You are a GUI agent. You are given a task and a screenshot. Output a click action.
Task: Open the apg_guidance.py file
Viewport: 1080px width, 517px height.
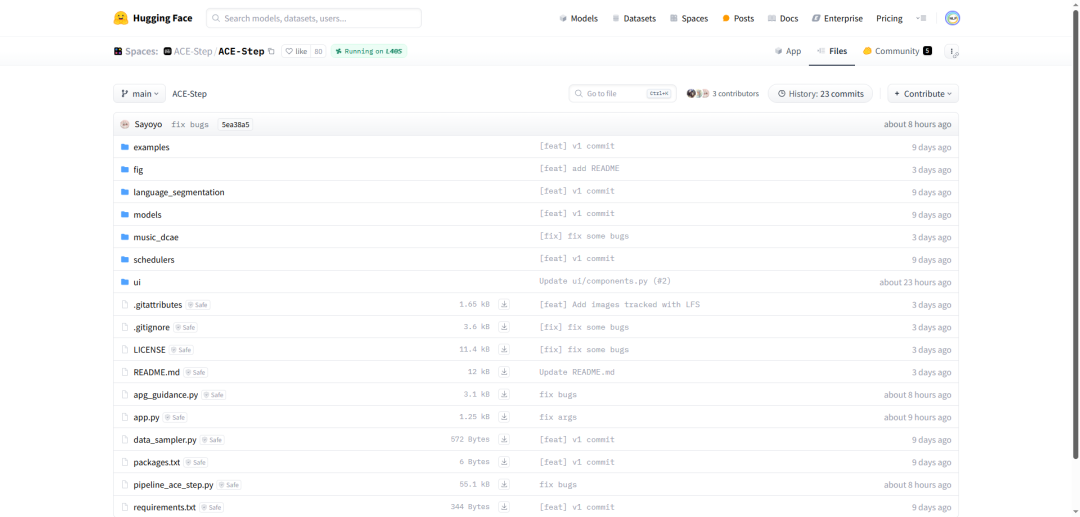tap(165, 394)
